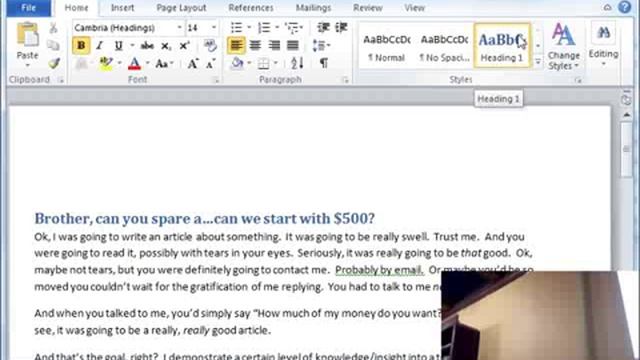Open the font name dropdown arrow
Image resolution: width=640 pixels, height=360 pixels.
point(179,28)
